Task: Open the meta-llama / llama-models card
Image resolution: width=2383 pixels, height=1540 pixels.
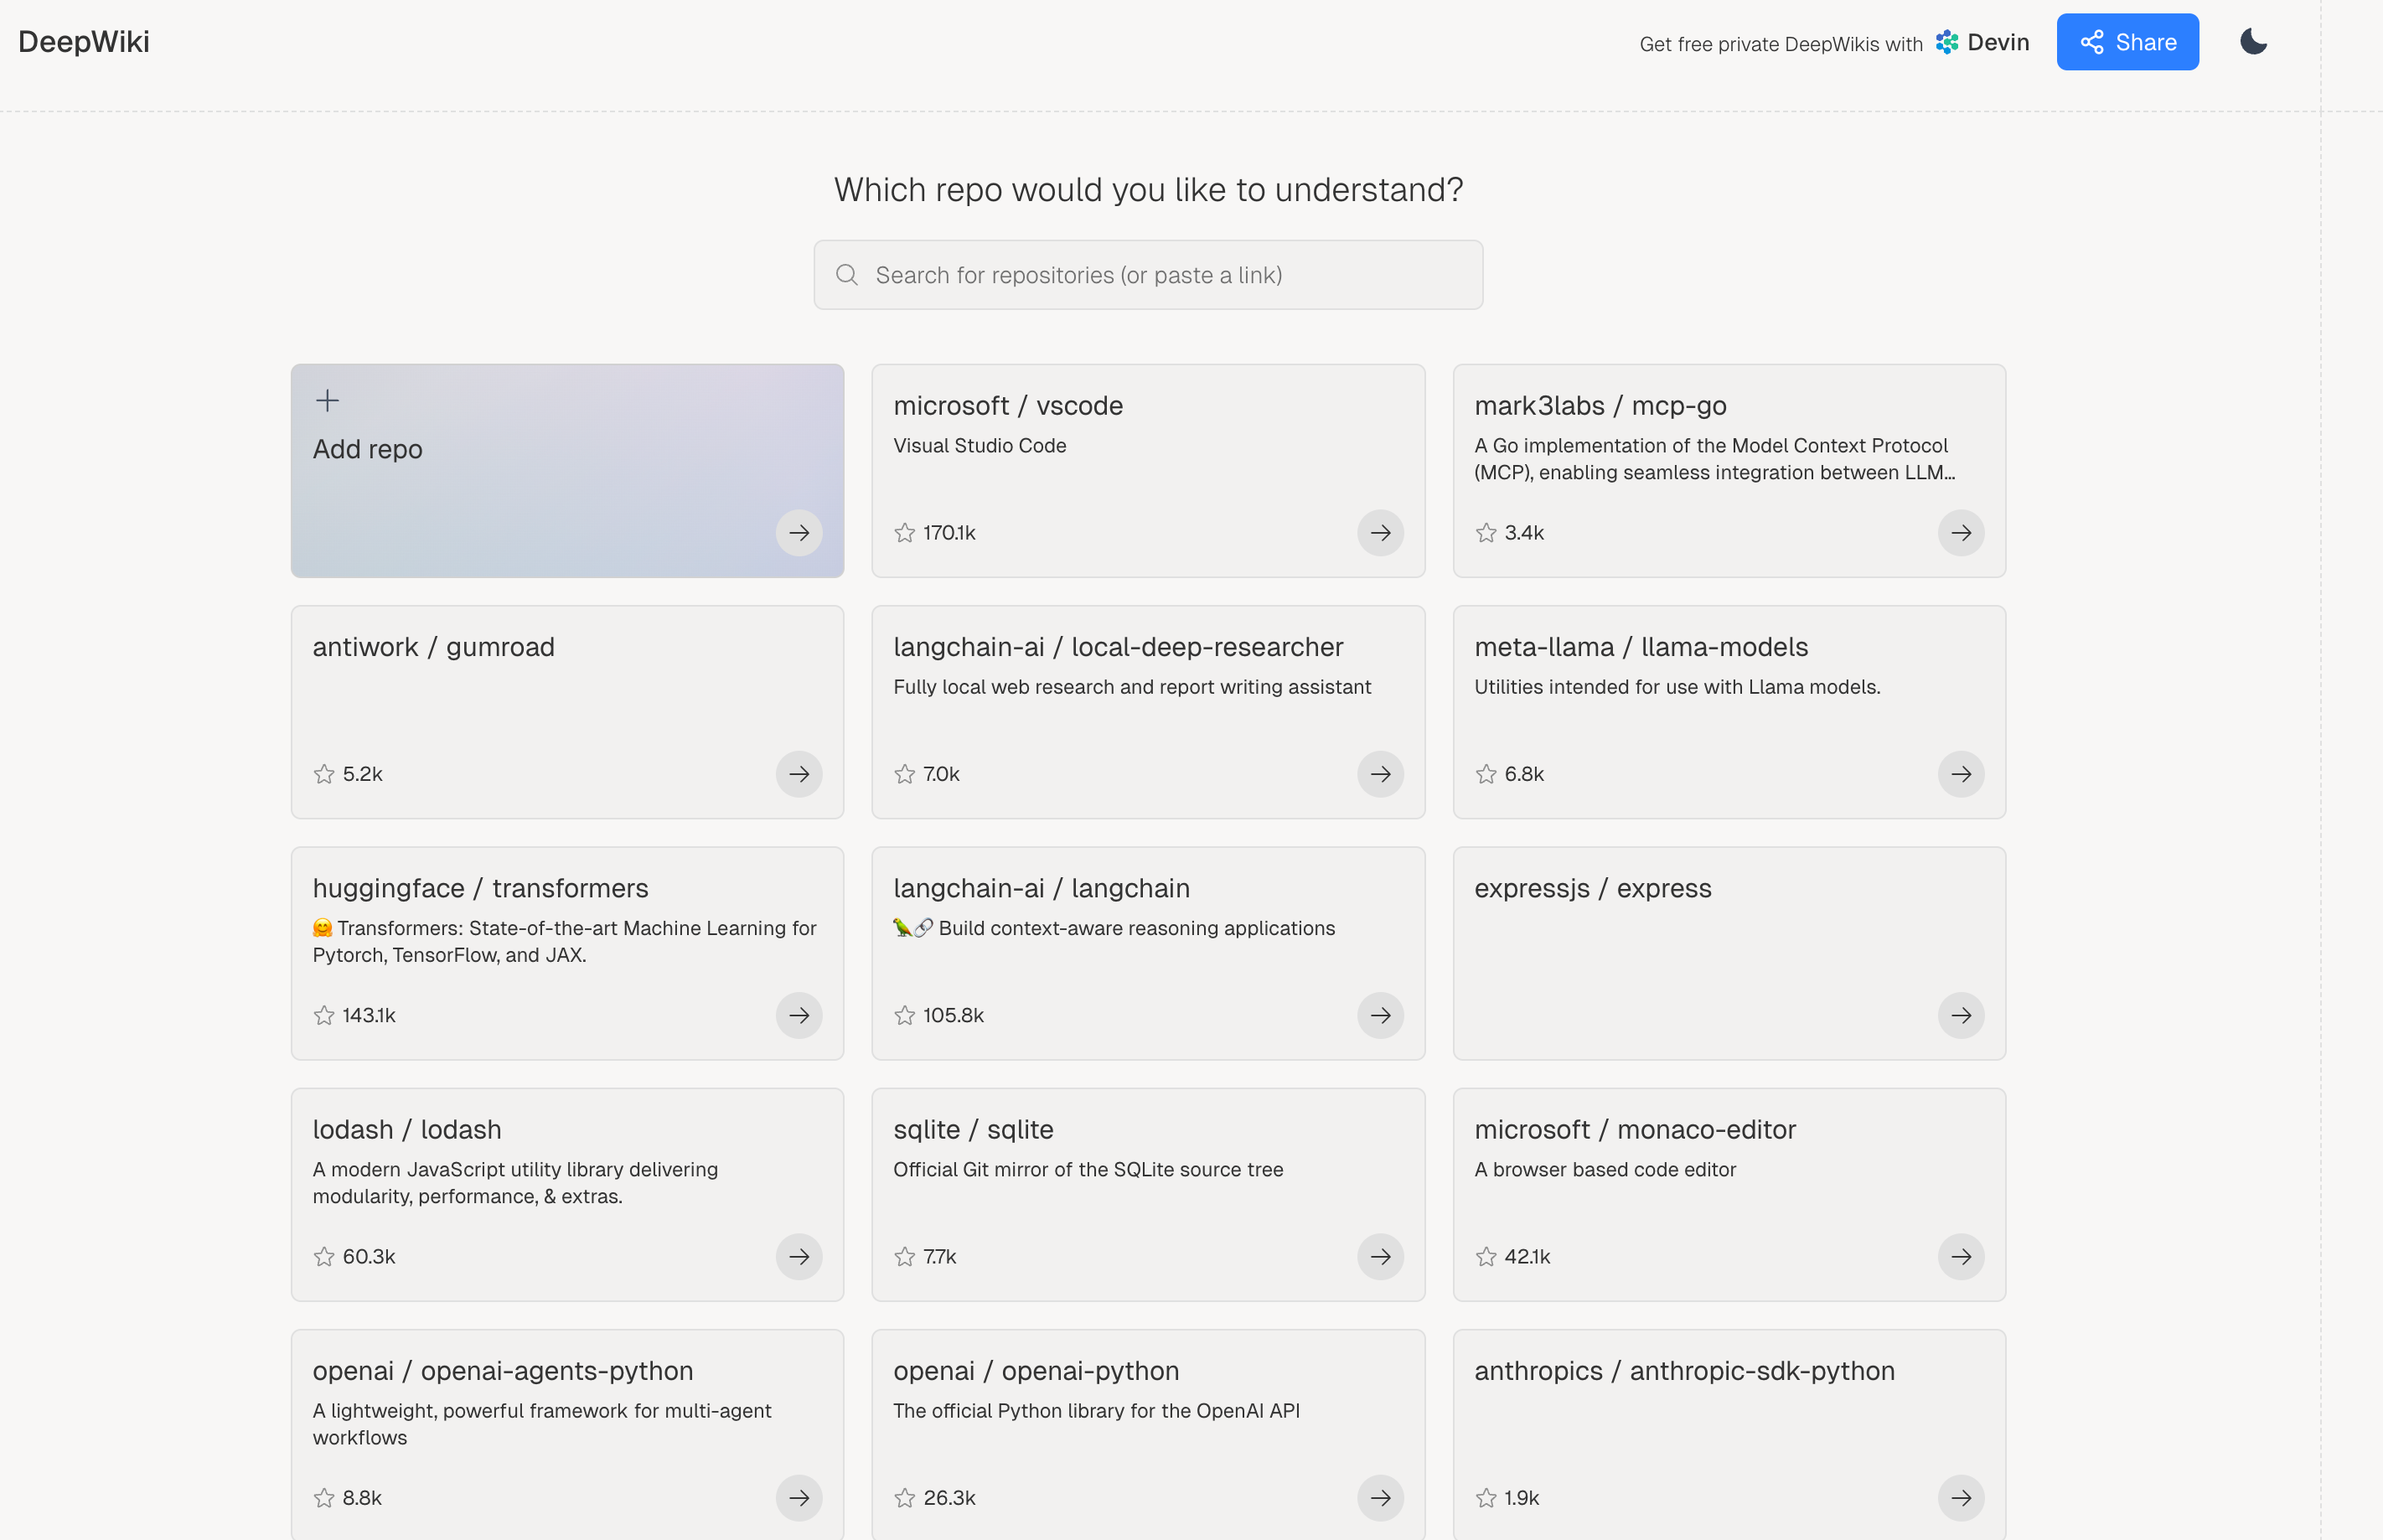Action: [x=1640, y=647]
